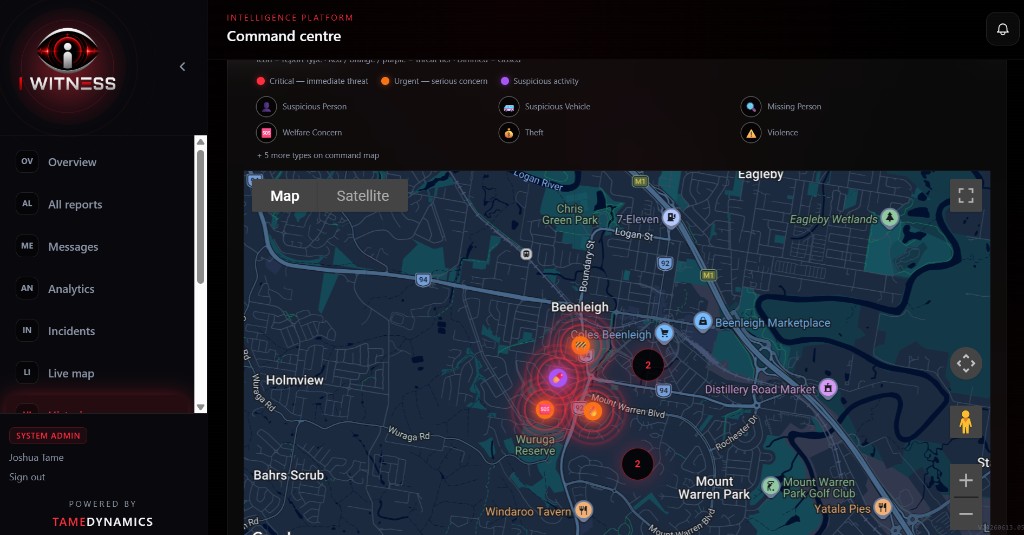Screen dimensions: 1024x535
Task: Click the Welfare Concern legend icon
Action: pos(266,133)
